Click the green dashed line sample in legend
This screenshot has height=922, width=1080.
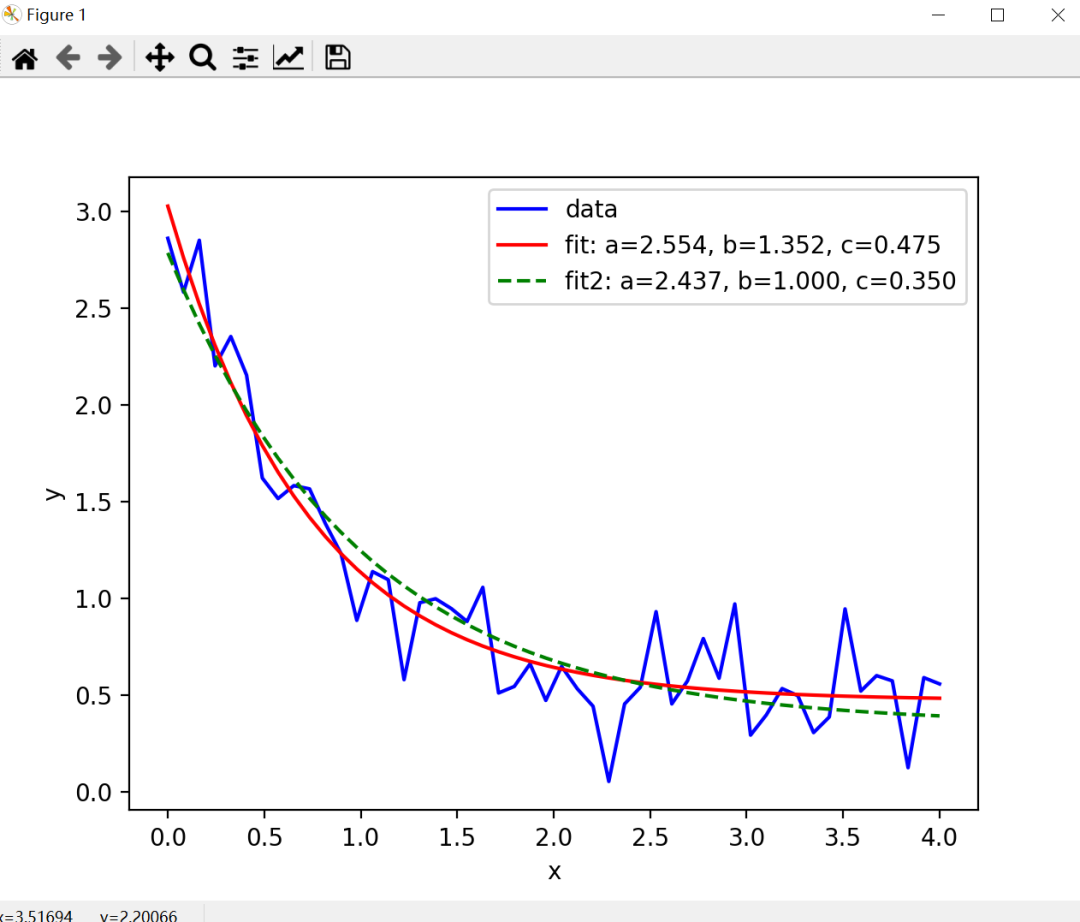(x=522, y=281)
